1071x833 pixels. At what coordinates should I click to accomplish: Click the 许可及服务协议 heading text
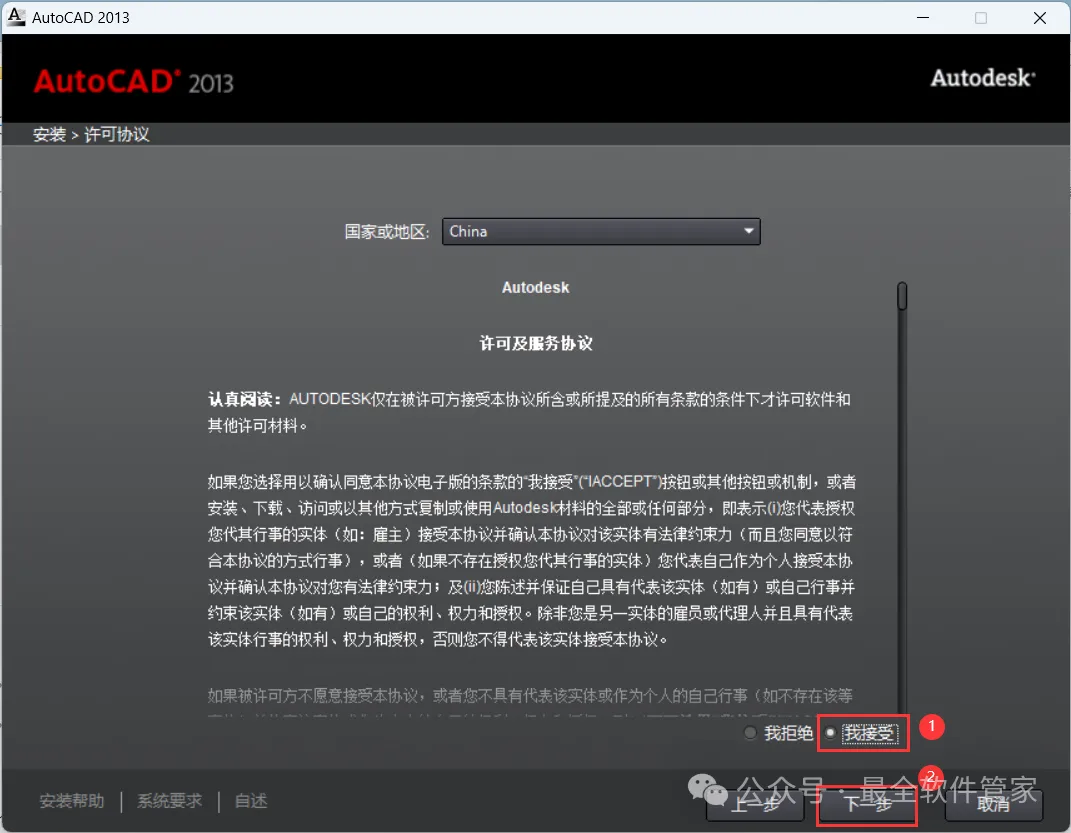536,343
